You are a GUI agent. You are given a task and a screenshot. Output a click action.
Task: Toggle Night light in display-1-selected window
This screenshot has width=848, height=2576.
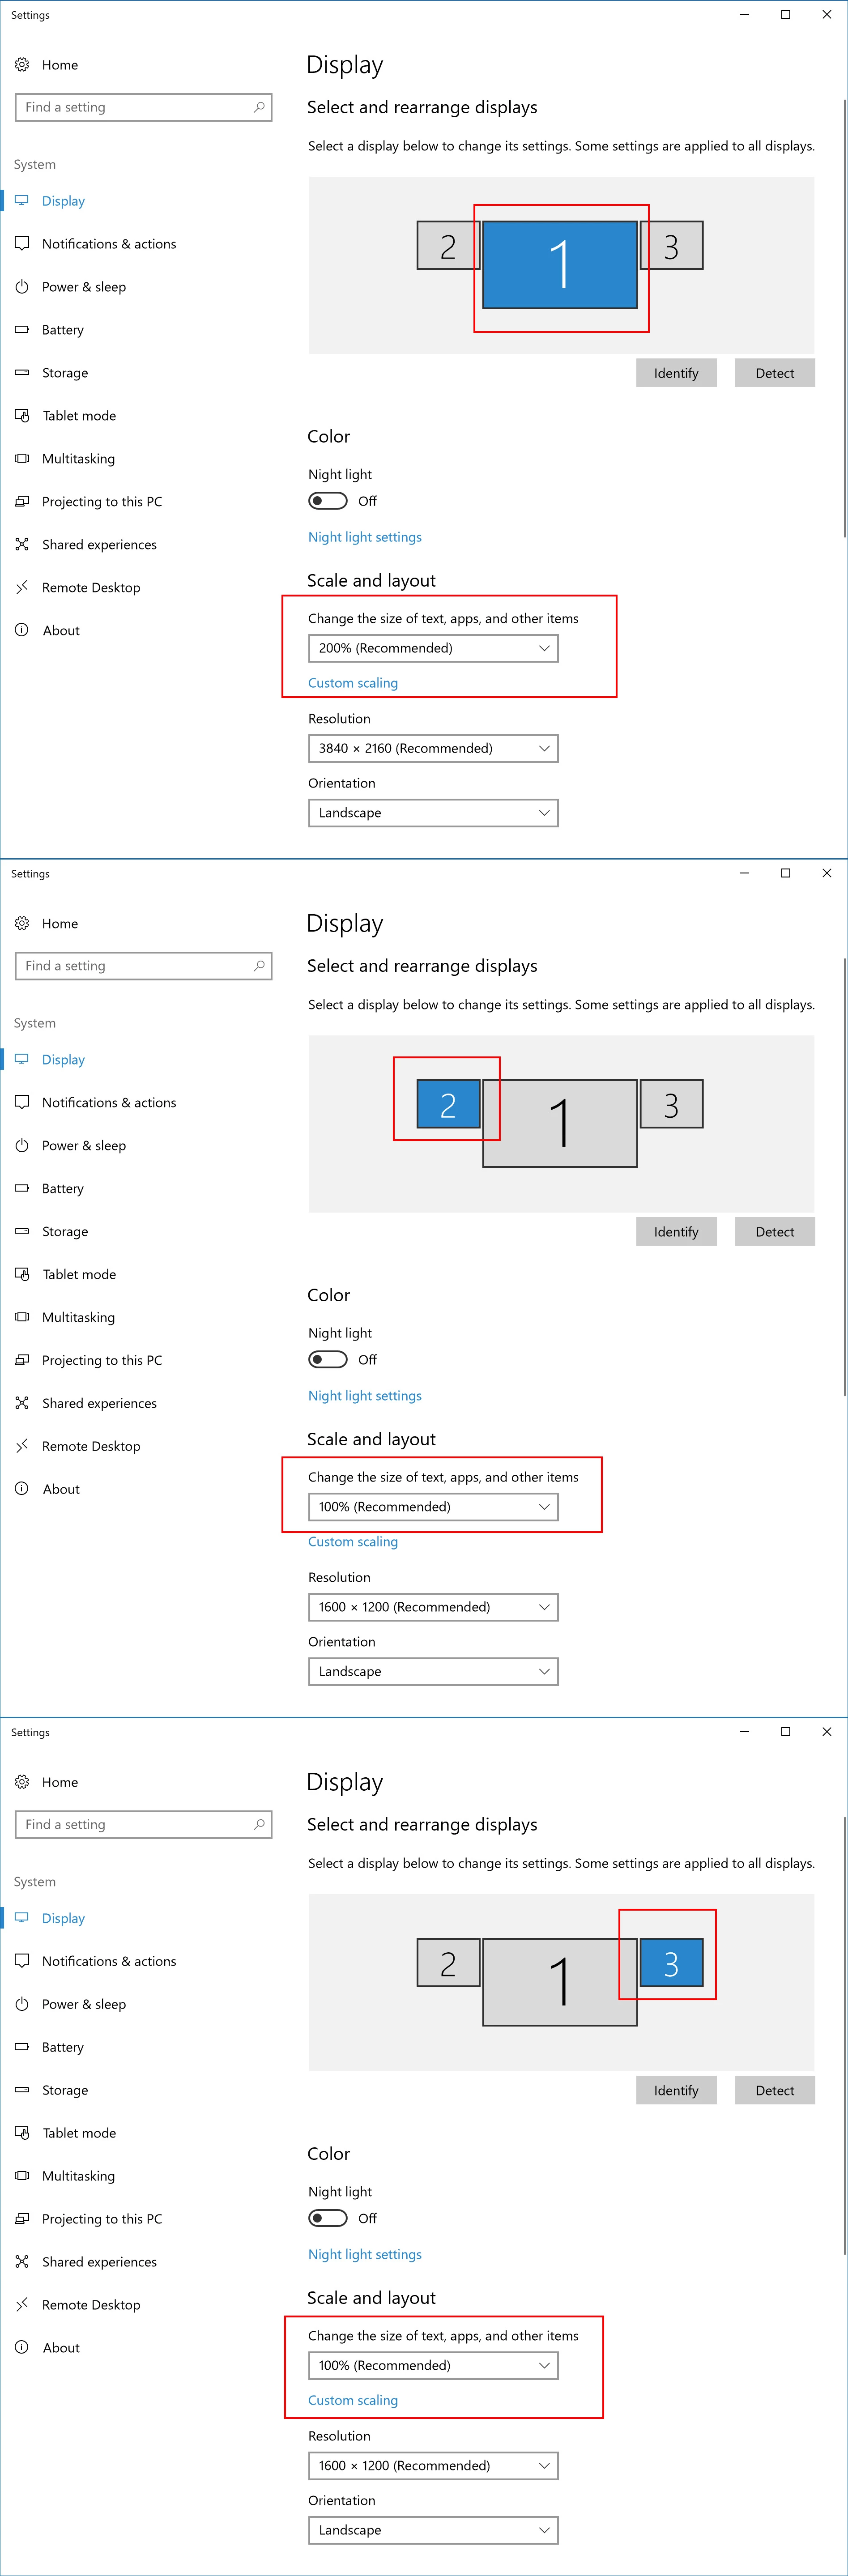point(328,501)
